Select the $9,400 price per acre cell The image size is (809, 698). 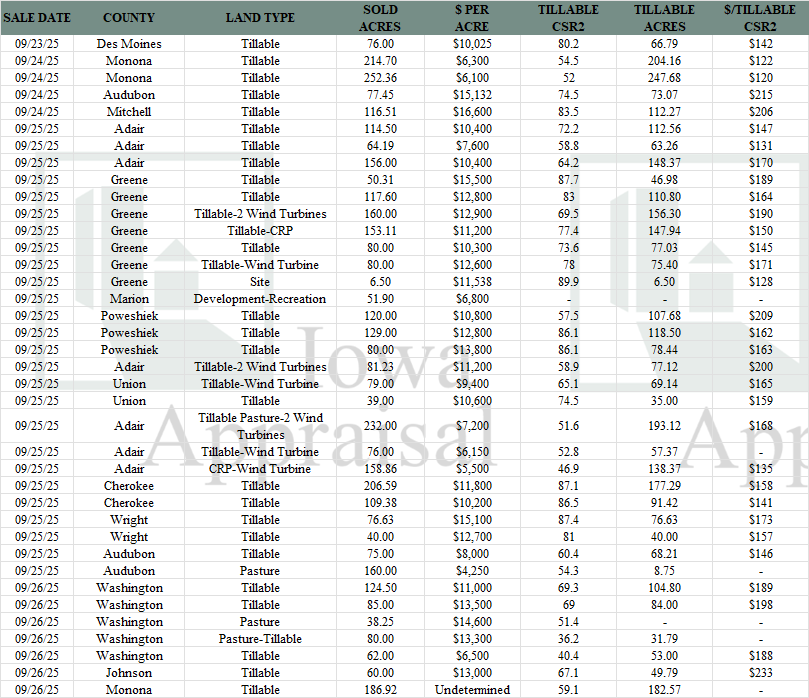pyautogui.click(x=472, y=384)
